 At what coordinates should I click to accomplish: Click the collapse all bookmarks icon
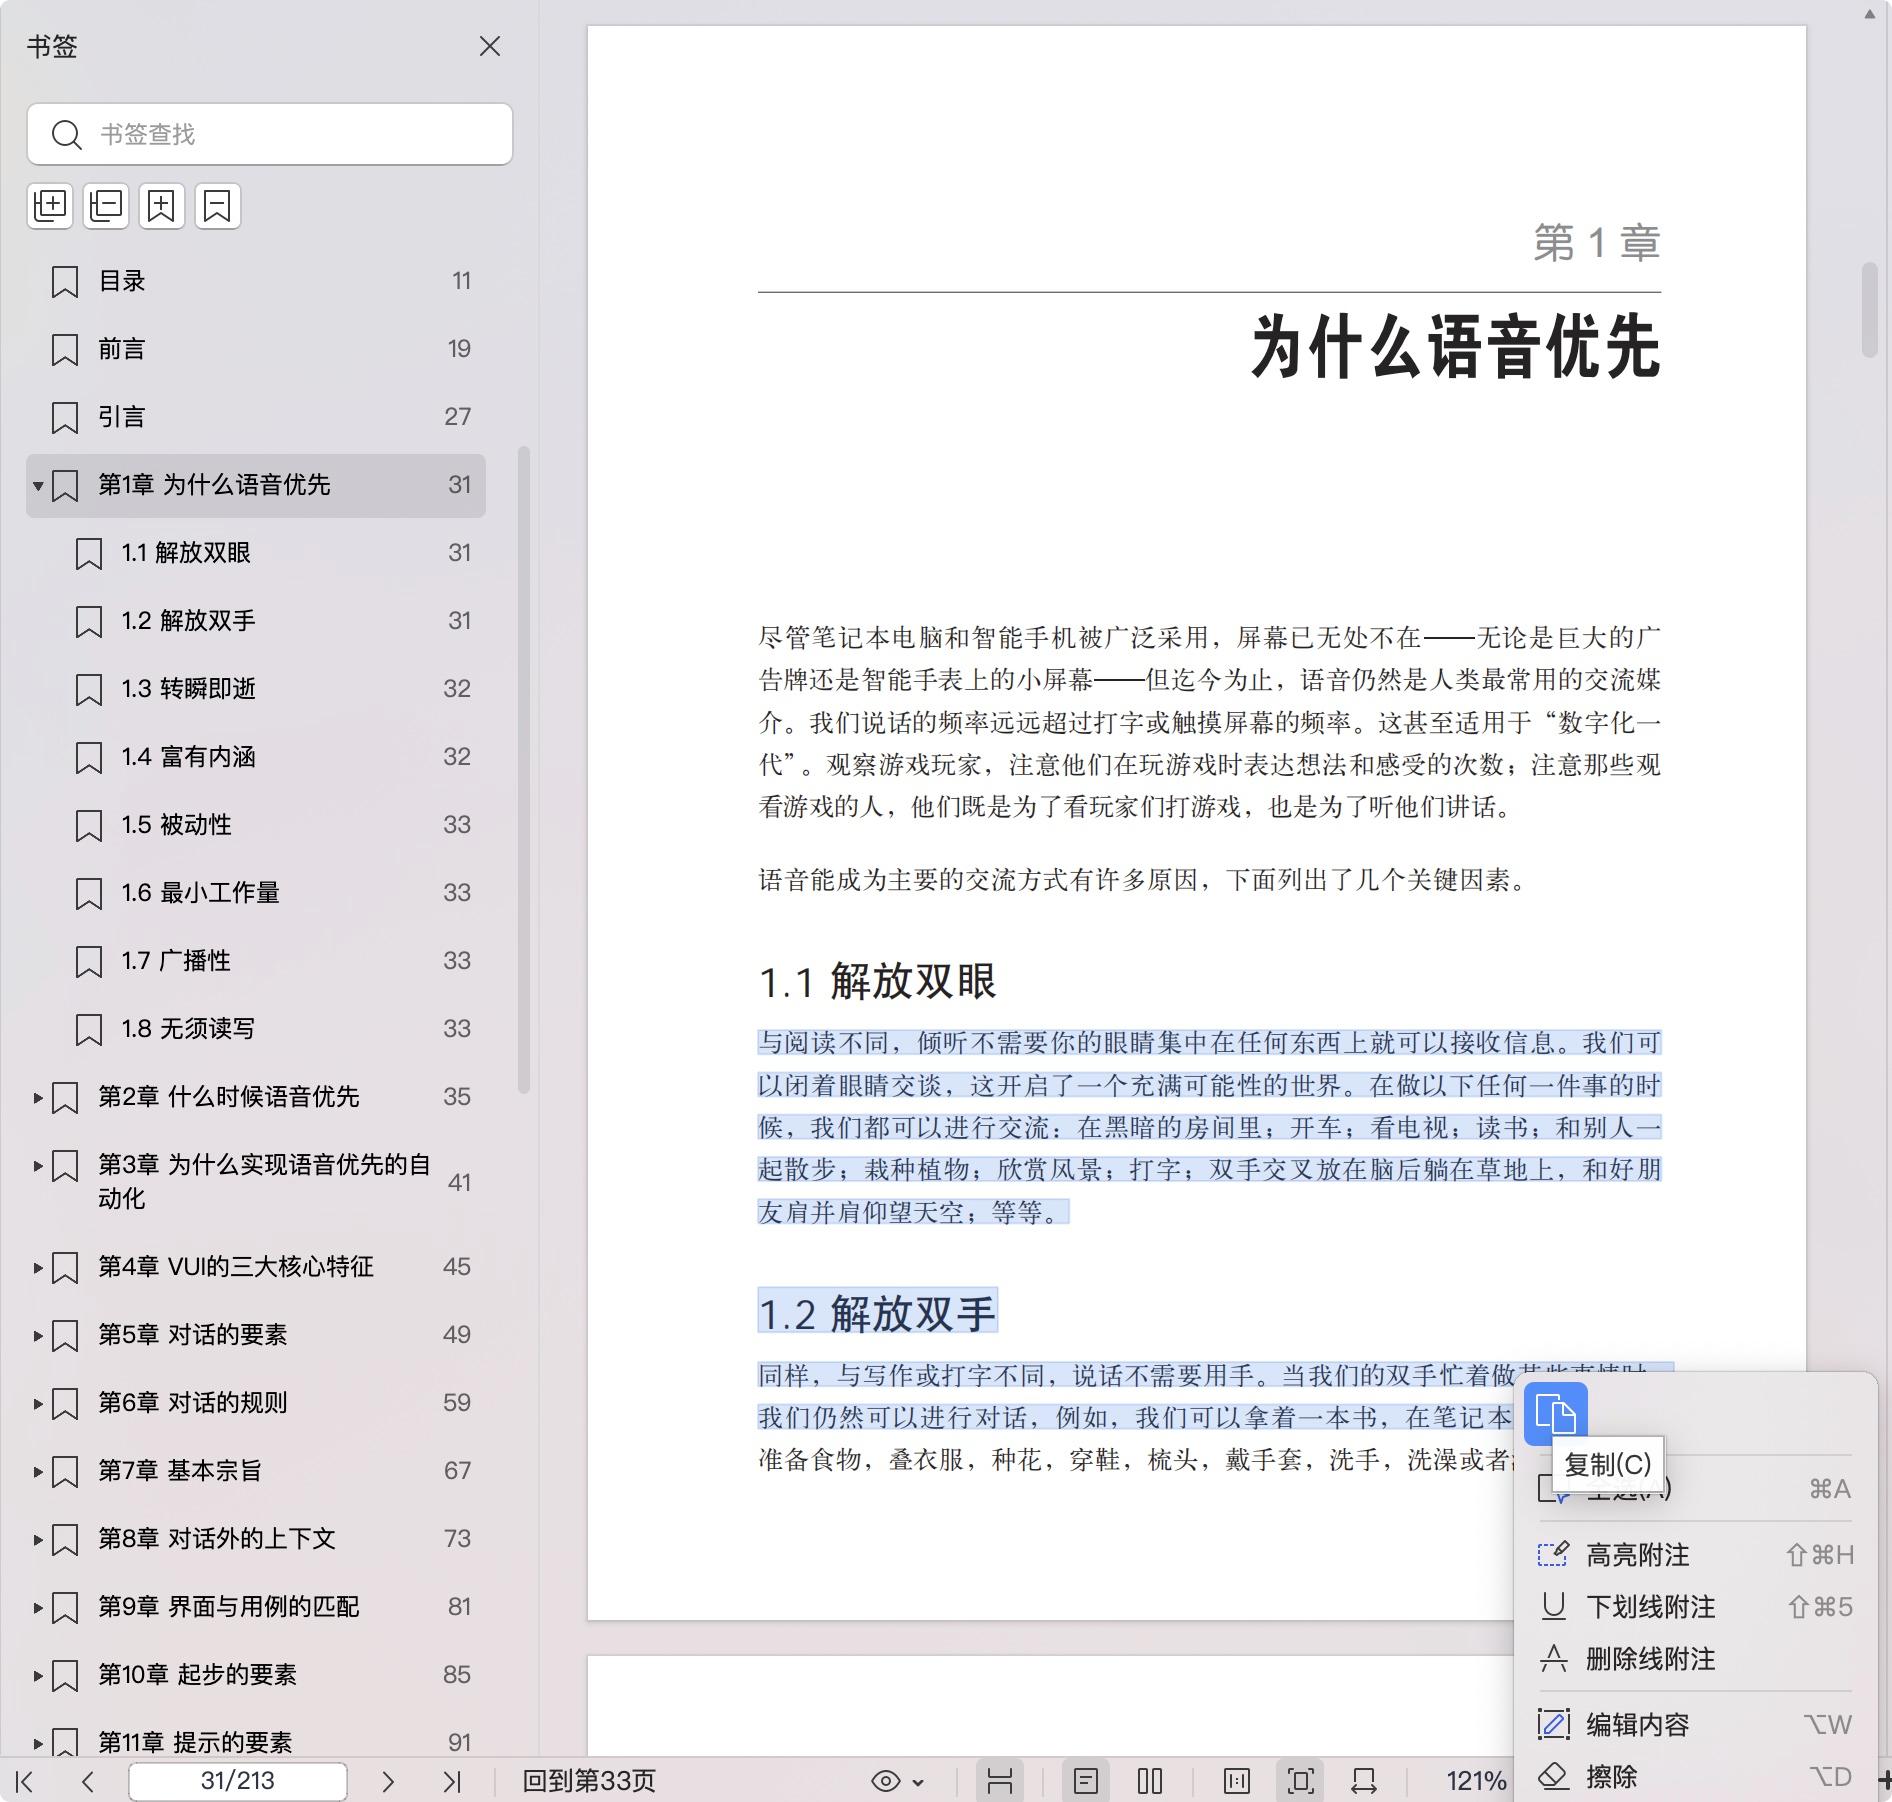pos(105,206)
